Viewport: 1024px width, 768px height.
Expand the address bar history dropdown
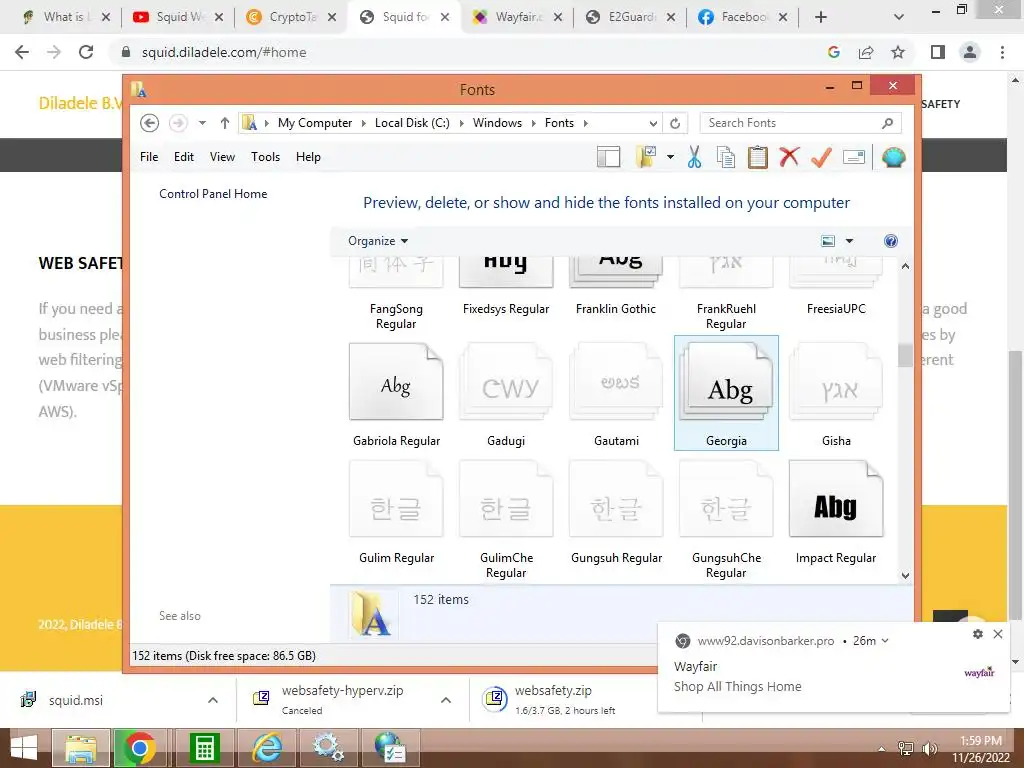tap(653, 123)
